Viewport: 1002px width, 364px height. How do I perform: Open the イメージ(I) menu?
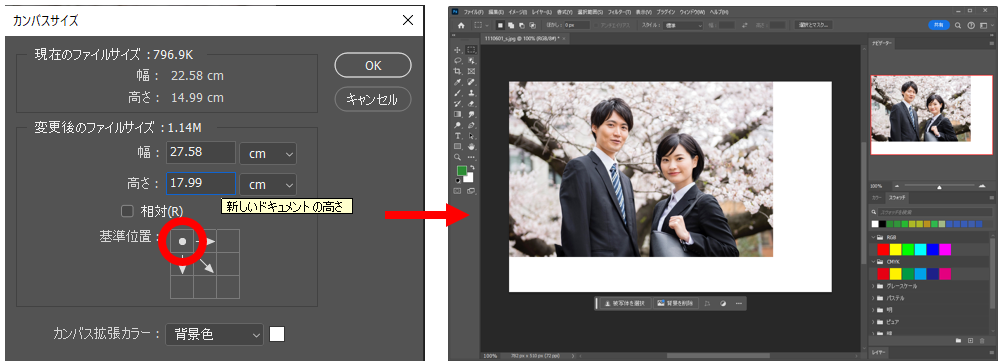pyautogui.click(x=518, y=12)
